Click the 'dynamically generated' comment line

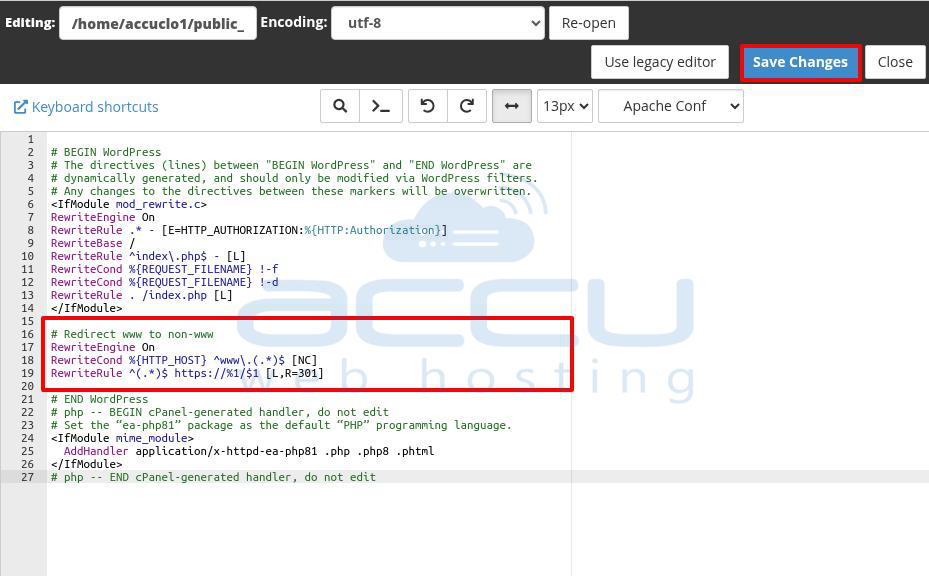(x=294, y=178)
